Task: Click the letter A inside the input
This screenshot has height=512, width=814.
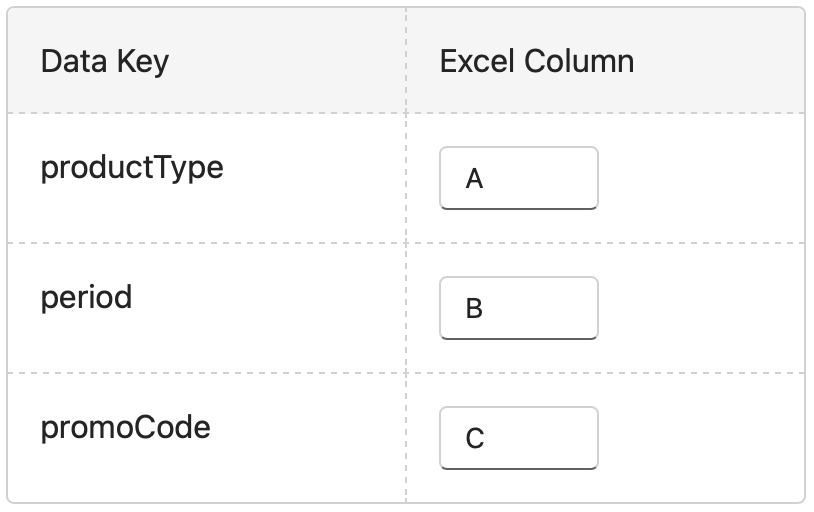Action: click(475, 179)
